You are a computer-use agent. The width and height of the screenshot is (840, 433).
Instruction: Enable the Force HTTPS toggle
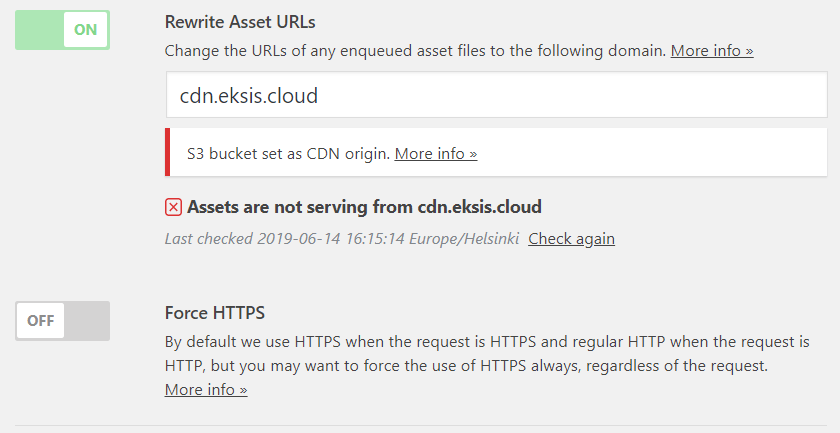point(62,321)
